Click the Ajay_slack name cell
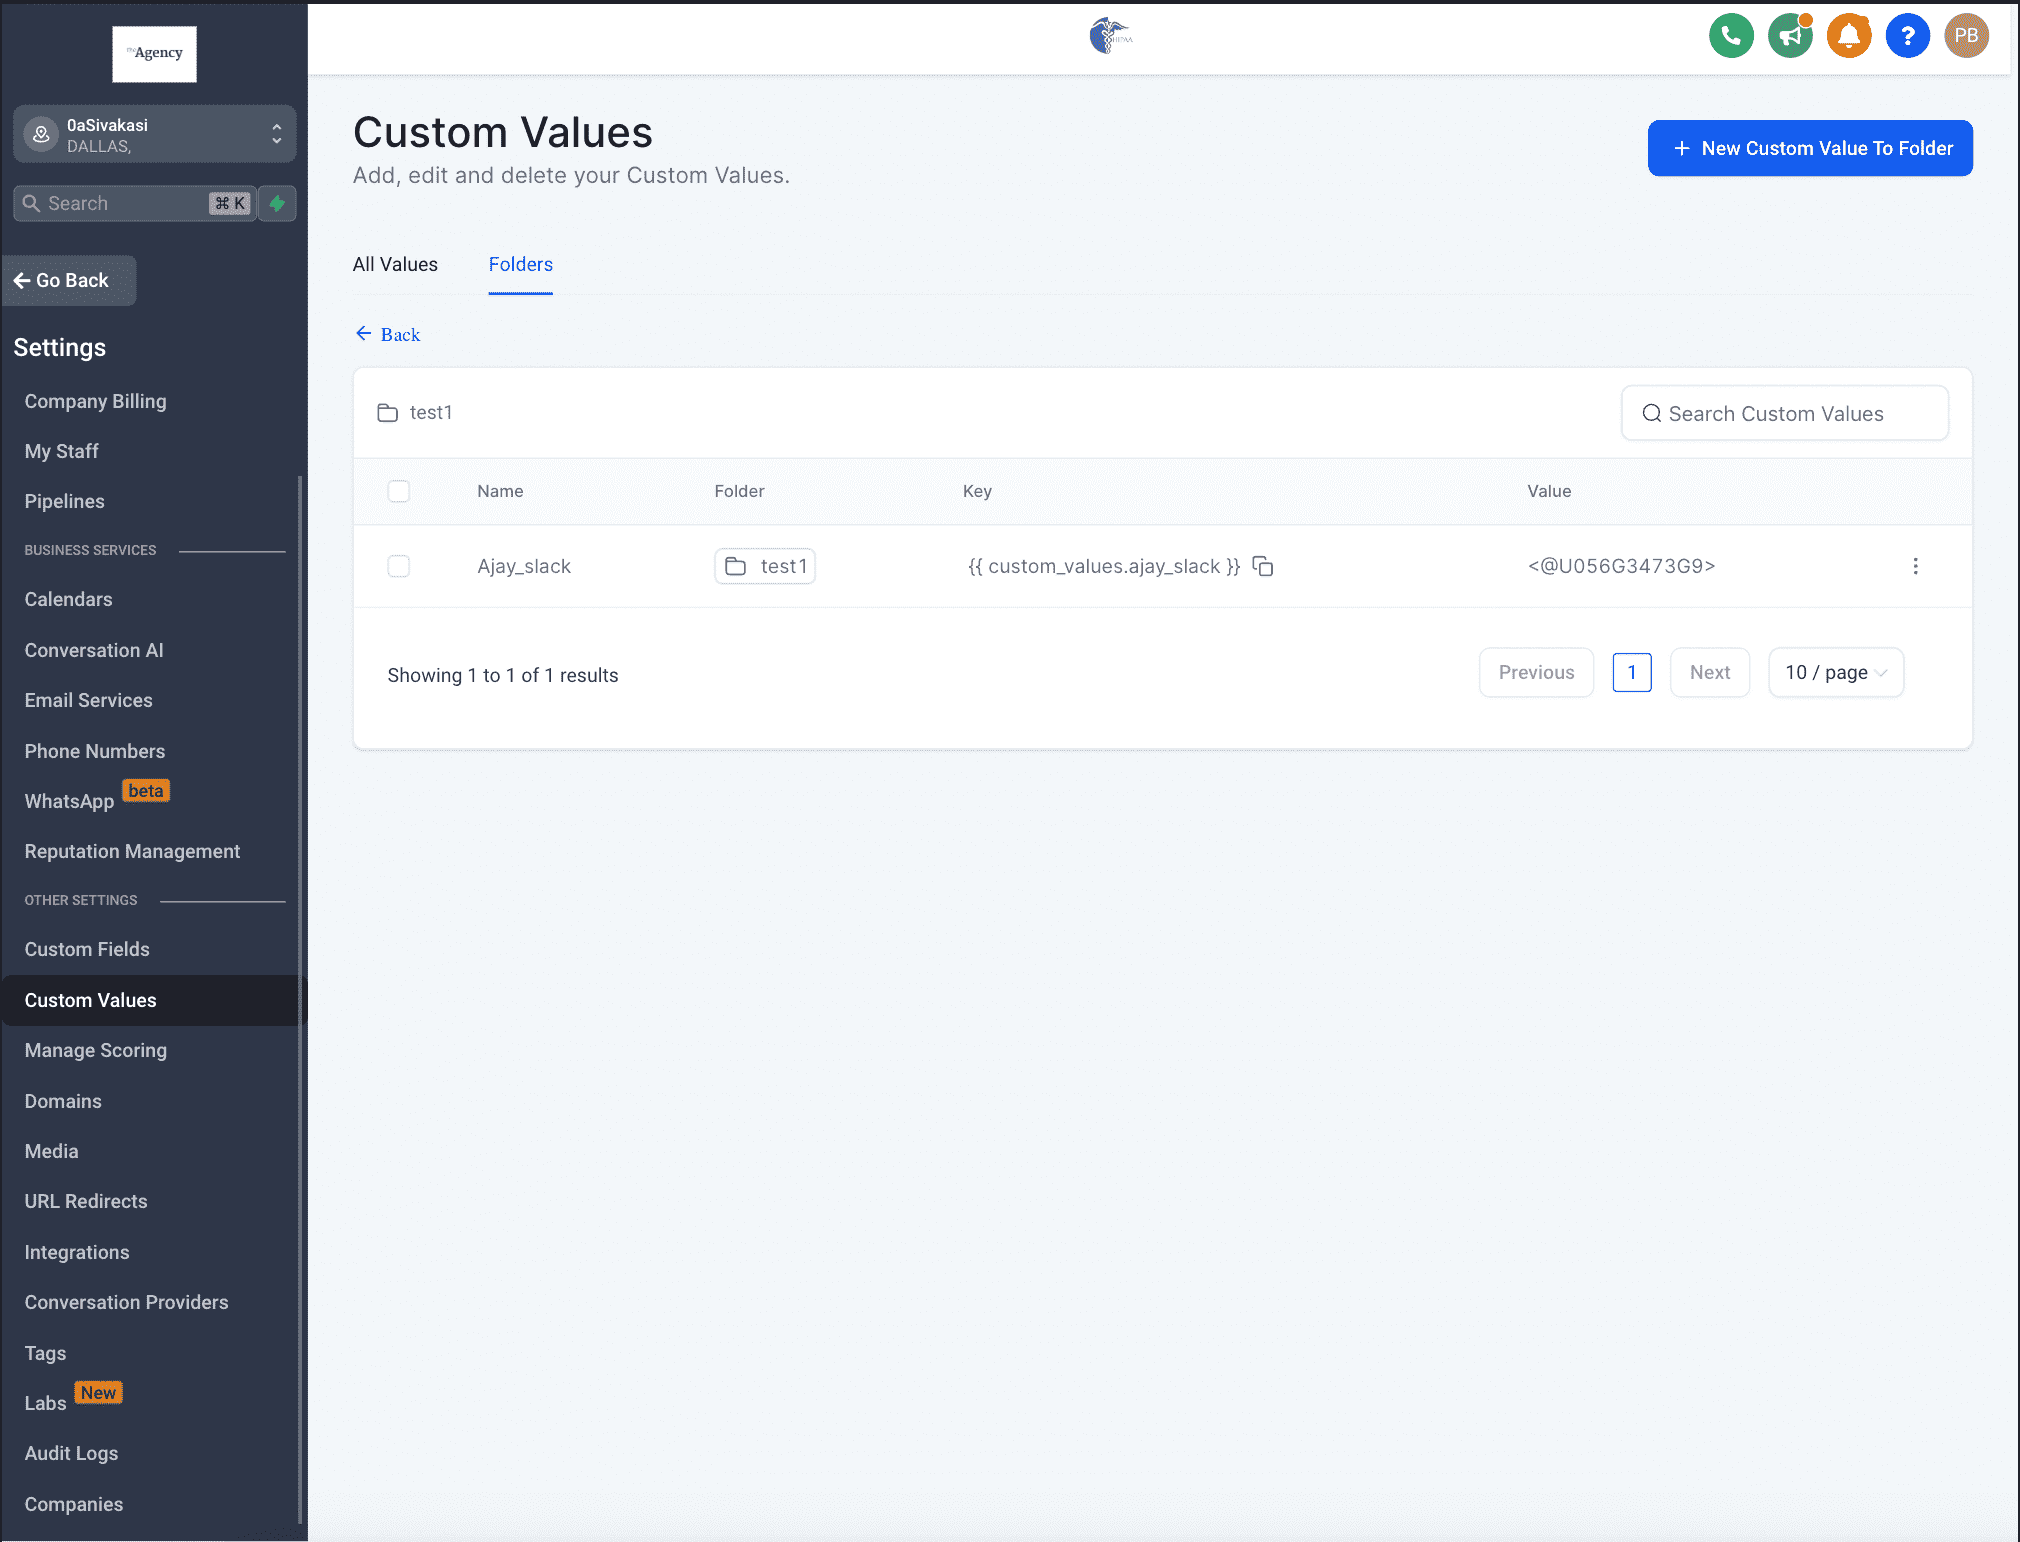The width and height of the screenshot is (2020, 1542). (524, 567)
